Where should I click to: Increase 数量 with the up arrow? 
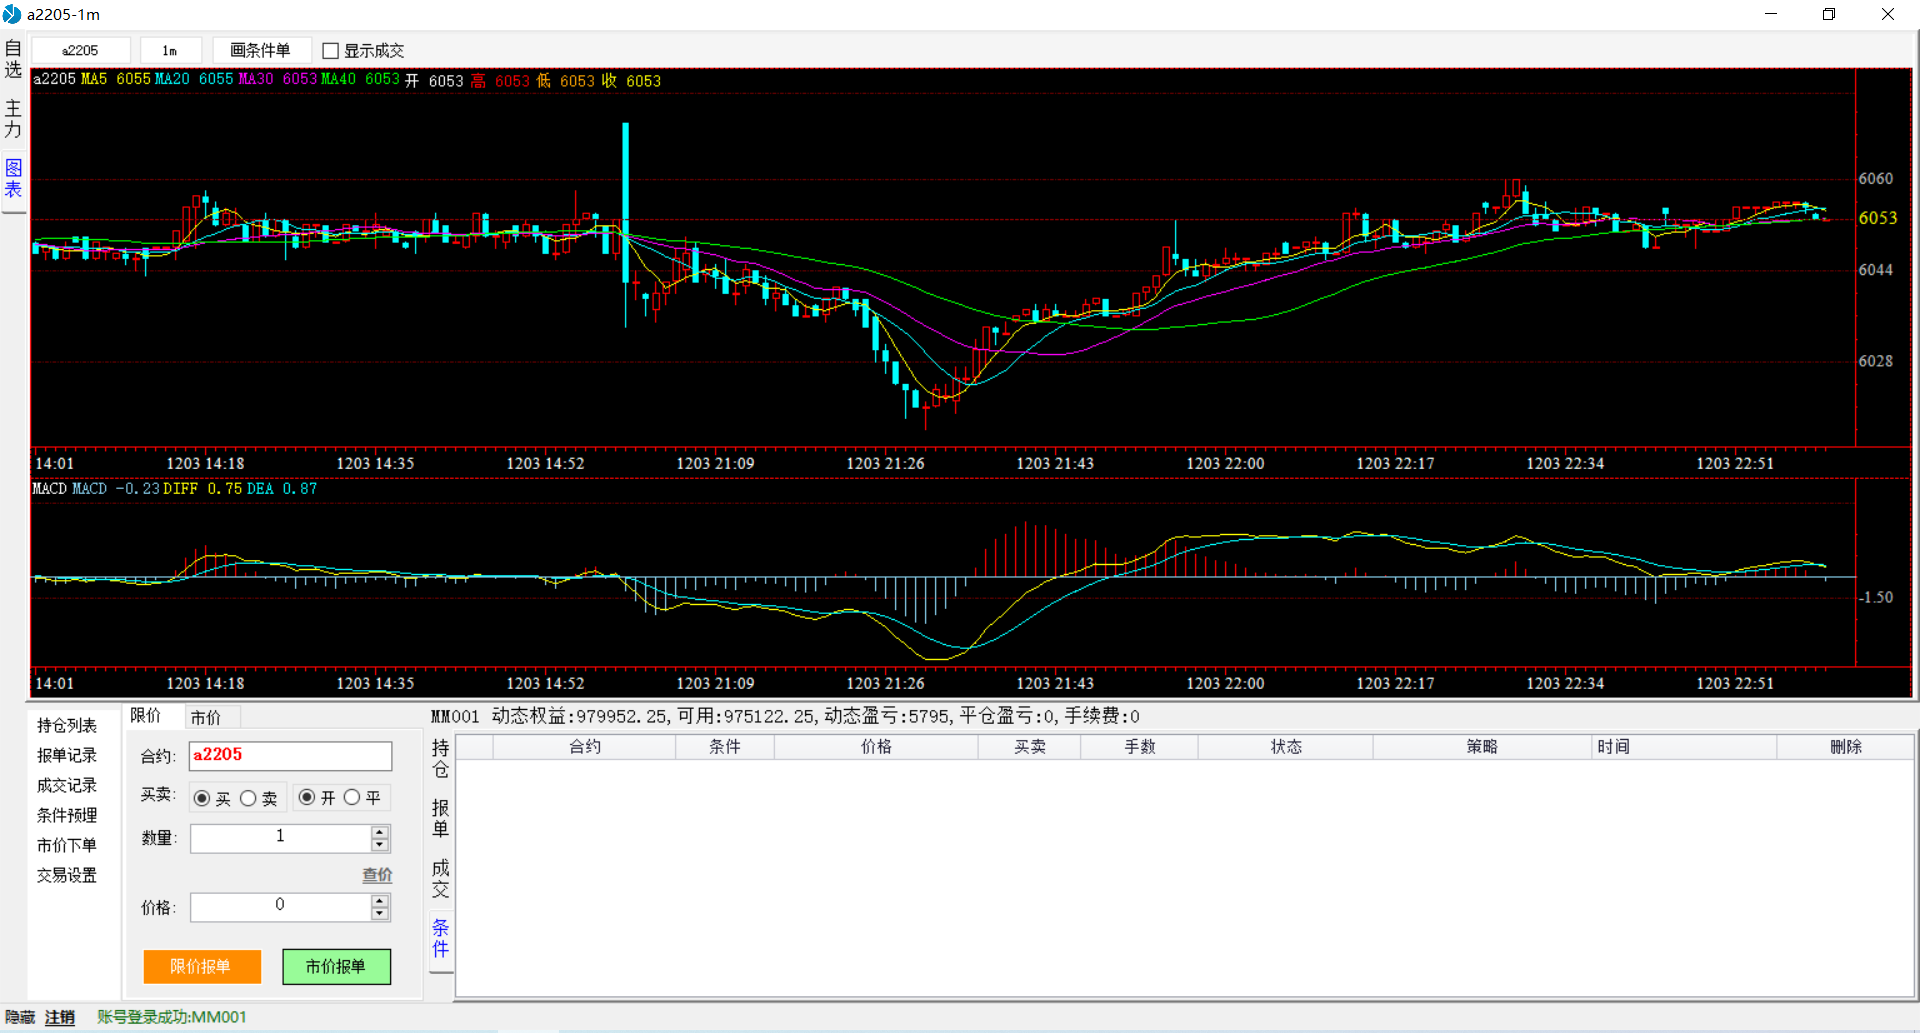coord(379,831)
